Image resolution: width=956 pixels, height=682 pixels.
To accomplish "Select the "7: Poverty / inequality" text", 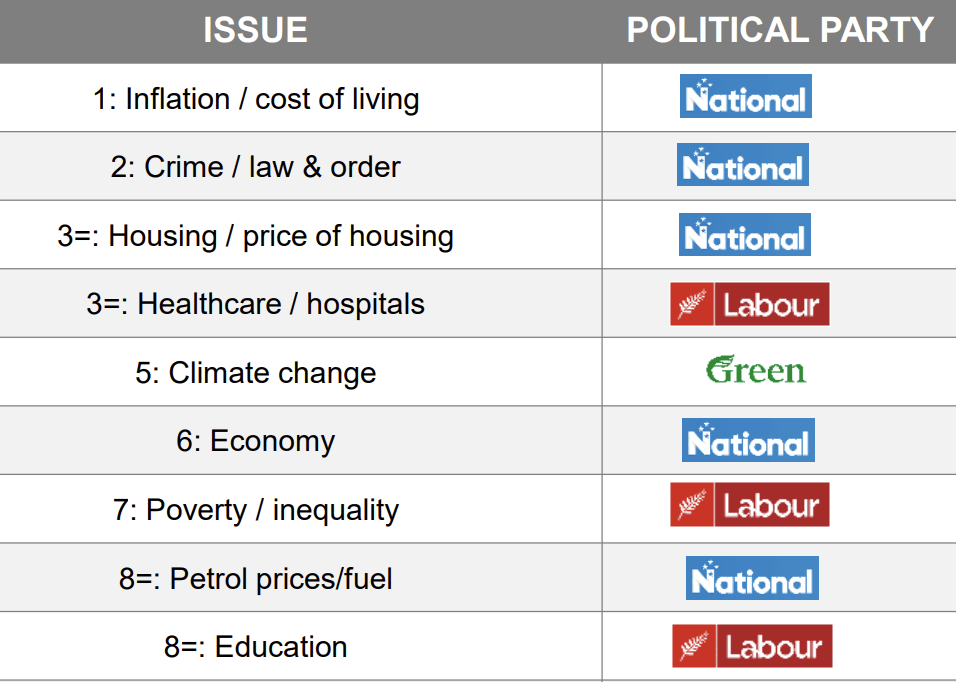I will tap(256, 510).
